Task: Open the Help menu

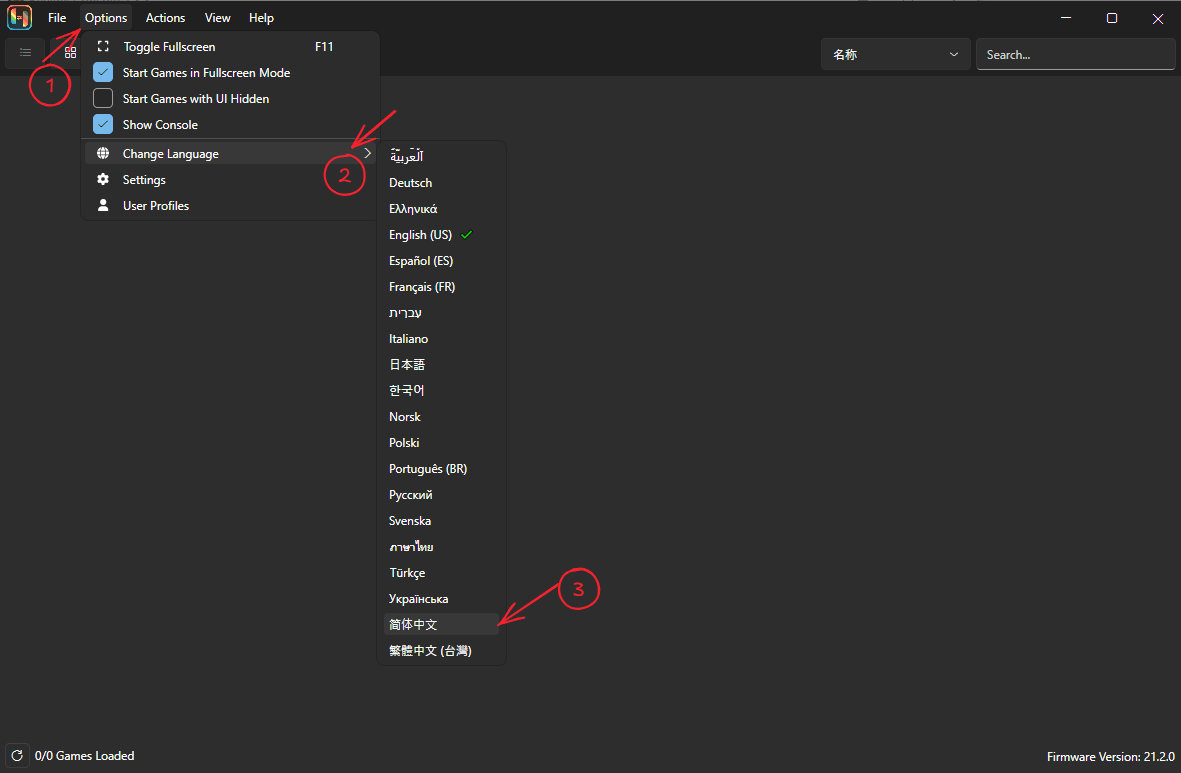Action: point(261,18)
